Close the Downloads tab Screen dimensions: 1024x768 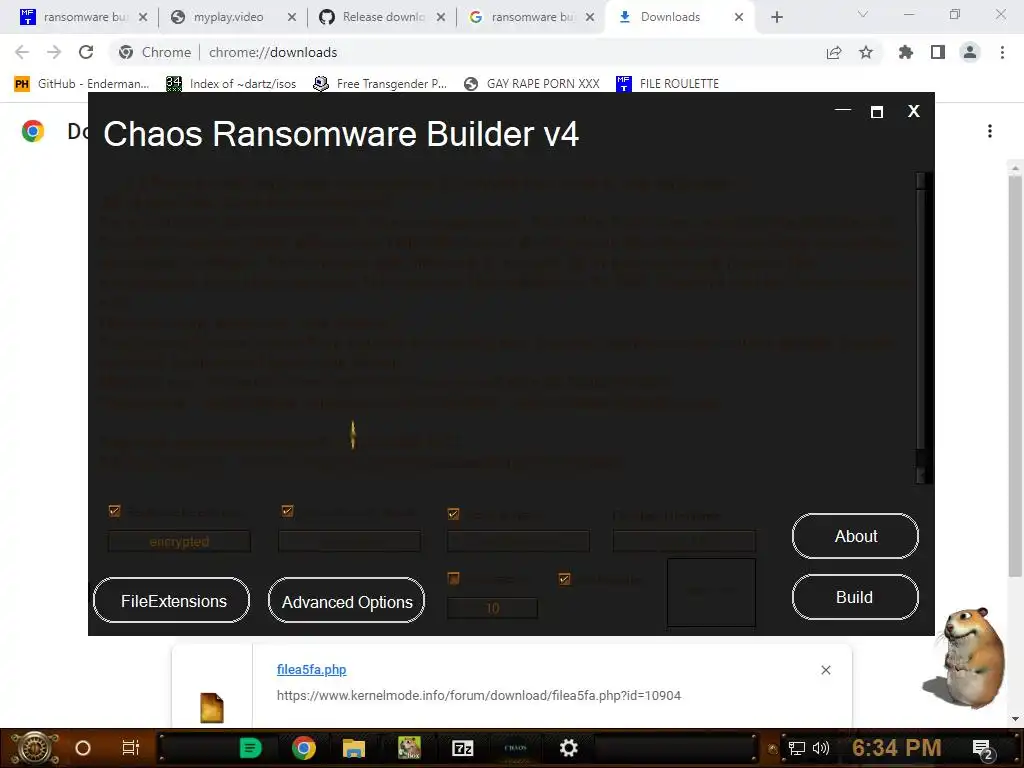739,17
